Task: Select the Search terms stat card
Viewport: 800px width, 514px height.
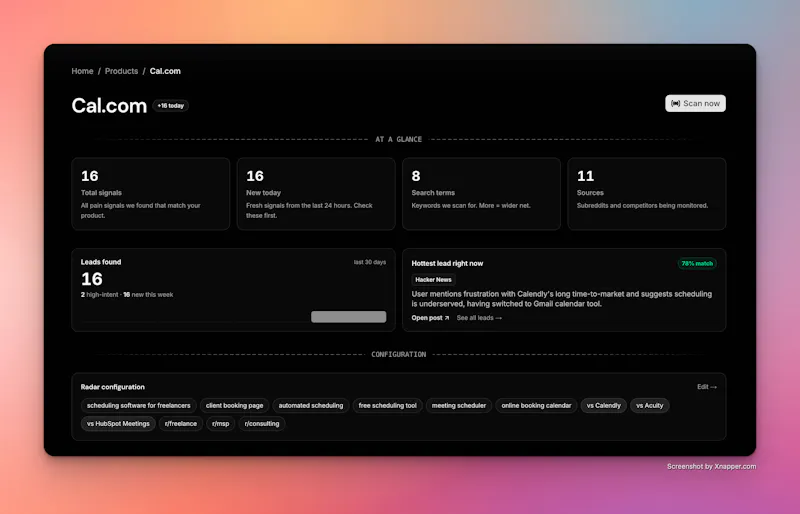Action: 481,194
